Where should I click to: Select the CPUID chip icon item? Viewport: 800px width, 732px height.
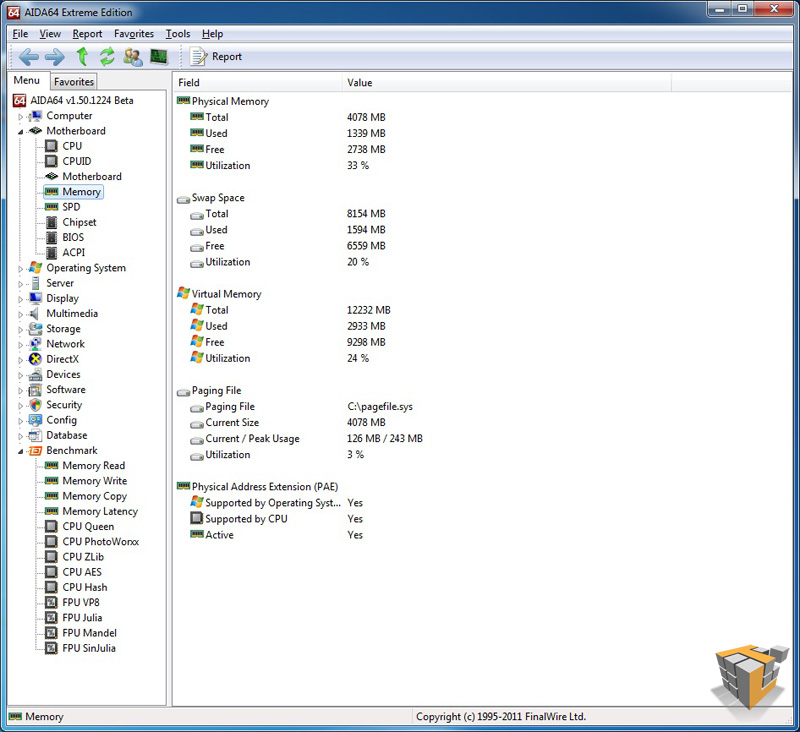coord(51,161)
